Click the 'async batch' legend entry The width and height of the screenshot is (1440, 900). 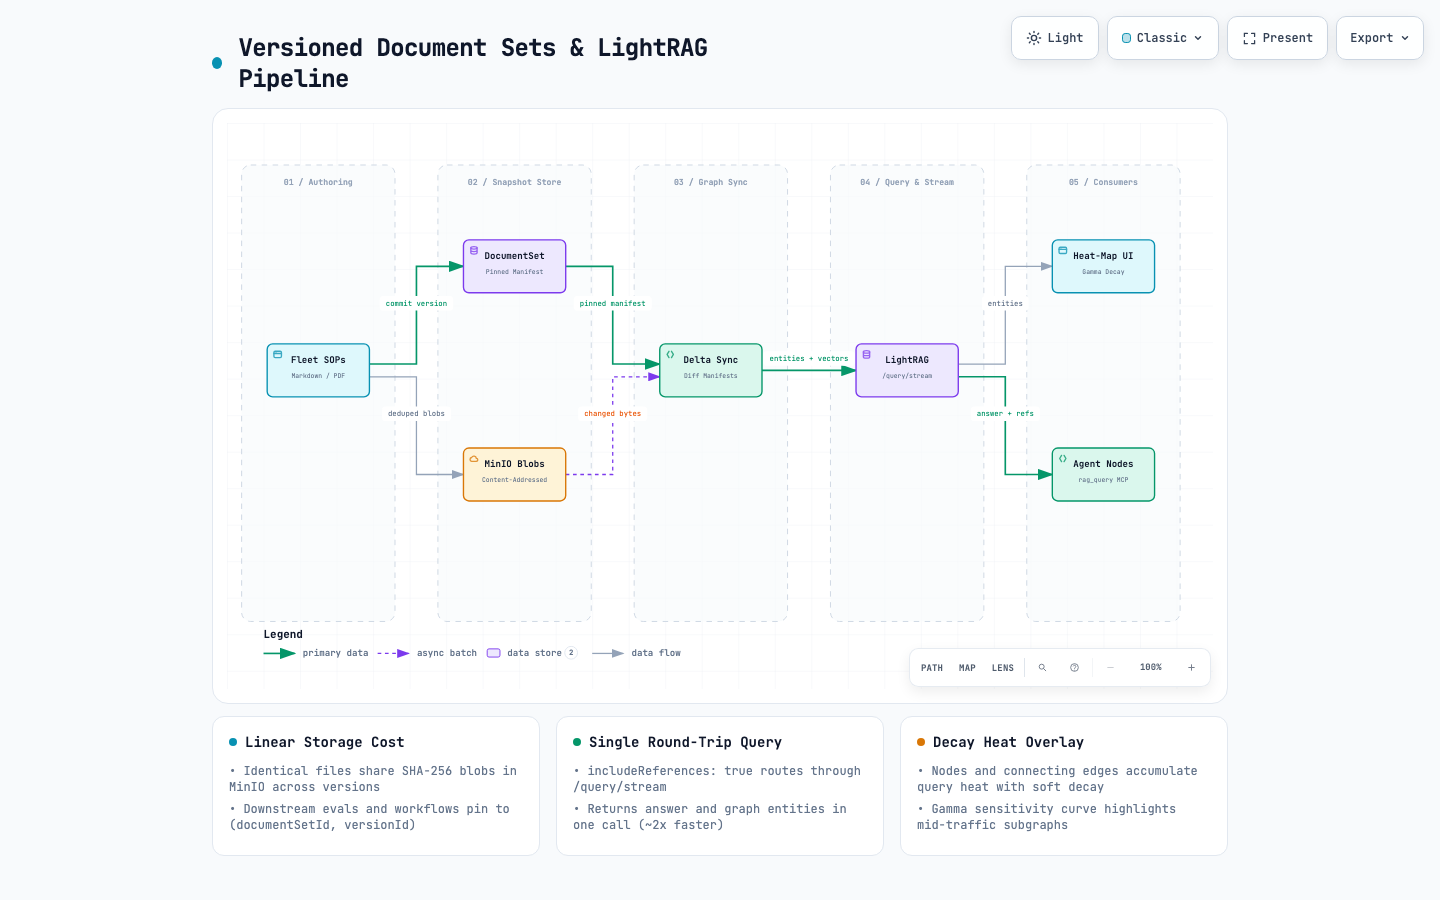427,653
